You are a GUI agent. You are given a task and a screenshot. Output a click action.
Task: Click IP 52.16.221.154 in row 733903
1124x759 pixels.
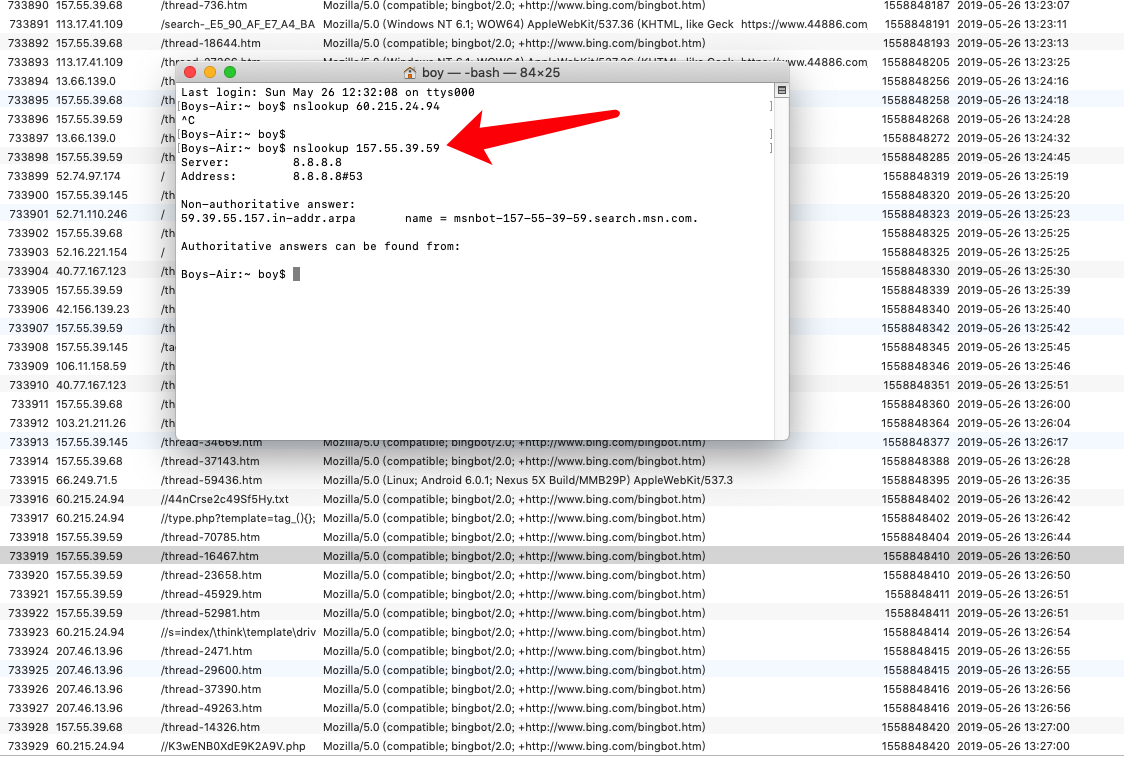(x=92, y=252)
